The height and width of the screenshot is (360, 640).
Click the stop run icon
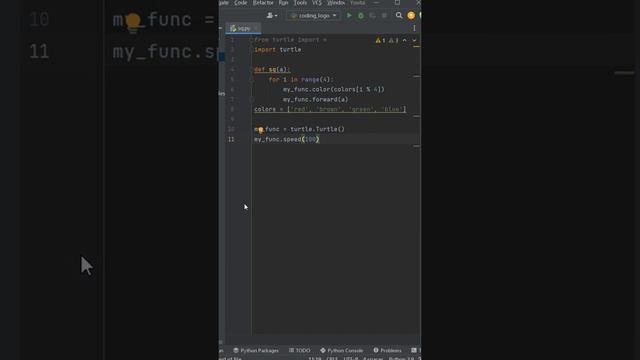click(x=384, y=16)
